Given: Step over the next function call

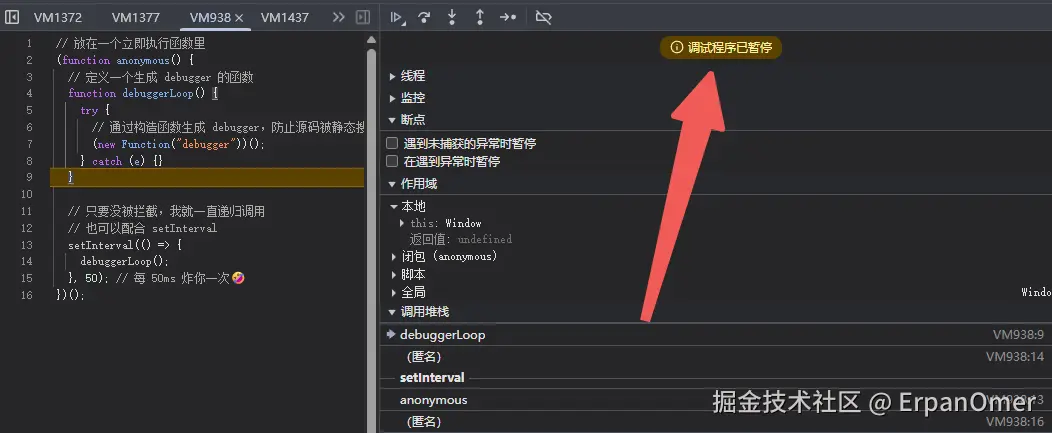Looking at the screenshot, I should point(424,17).
